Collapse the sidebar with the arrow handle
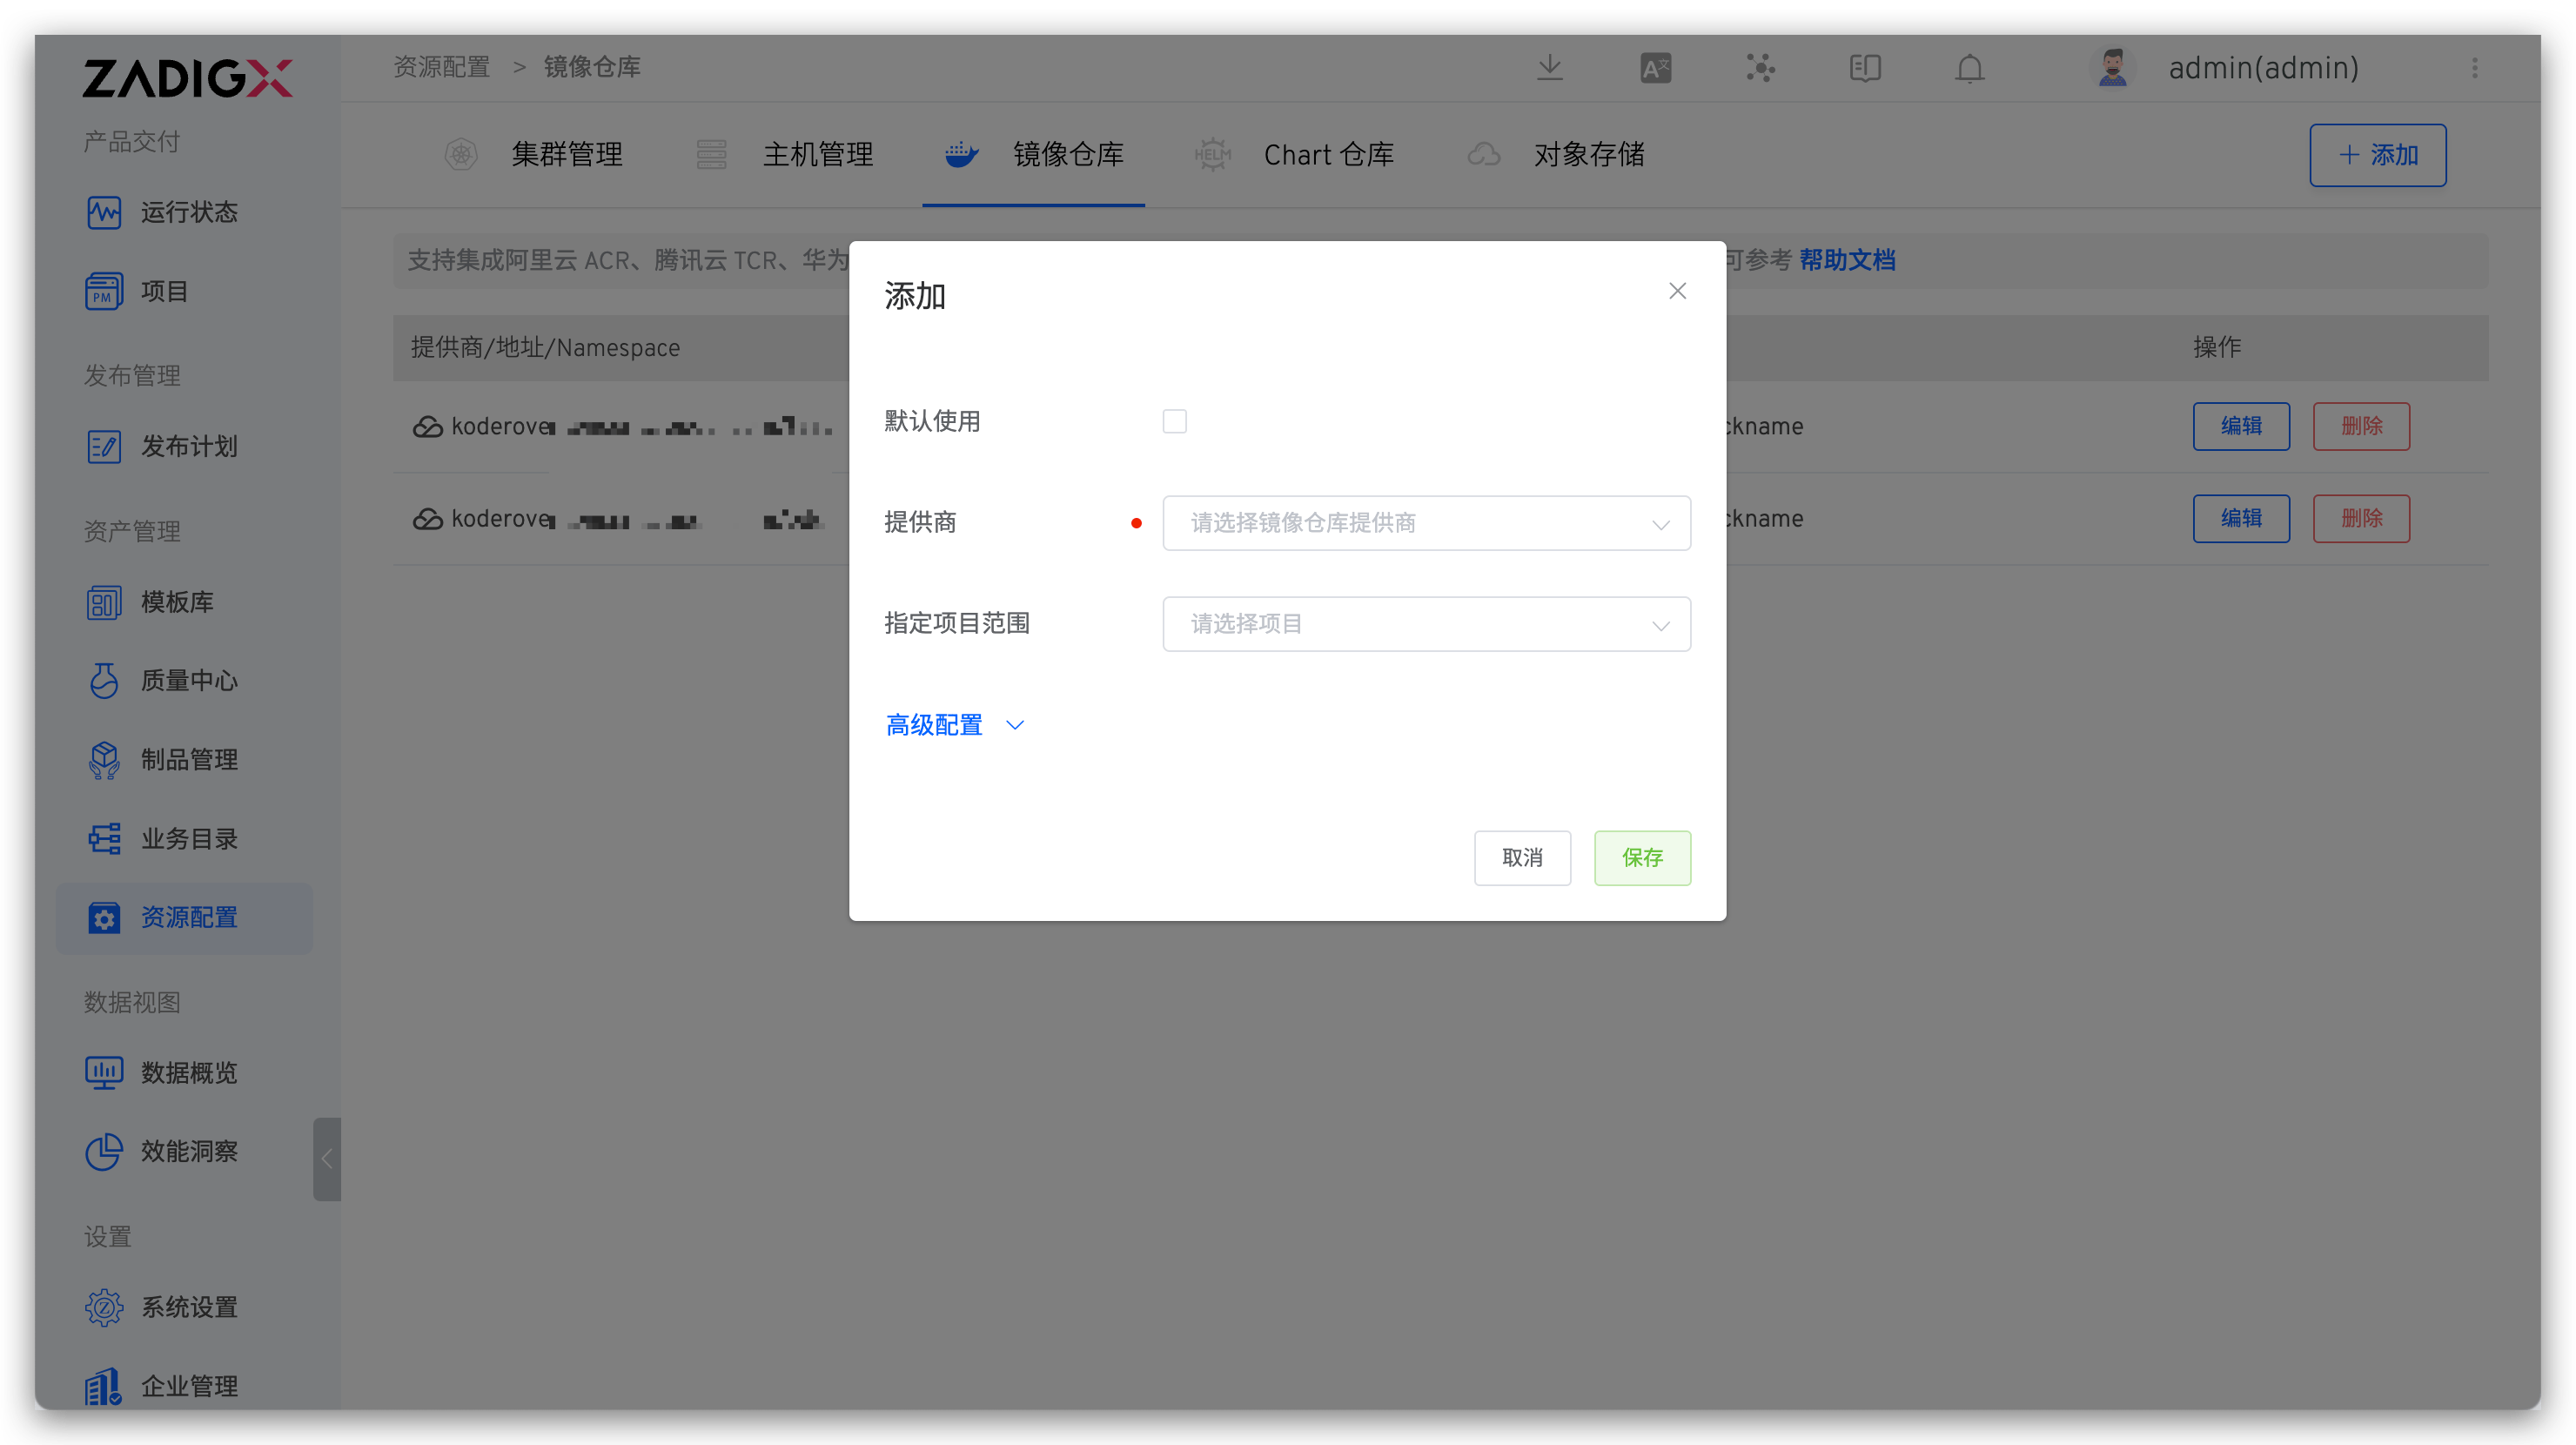The image size is (2576, 1445). click(327, 1159)
